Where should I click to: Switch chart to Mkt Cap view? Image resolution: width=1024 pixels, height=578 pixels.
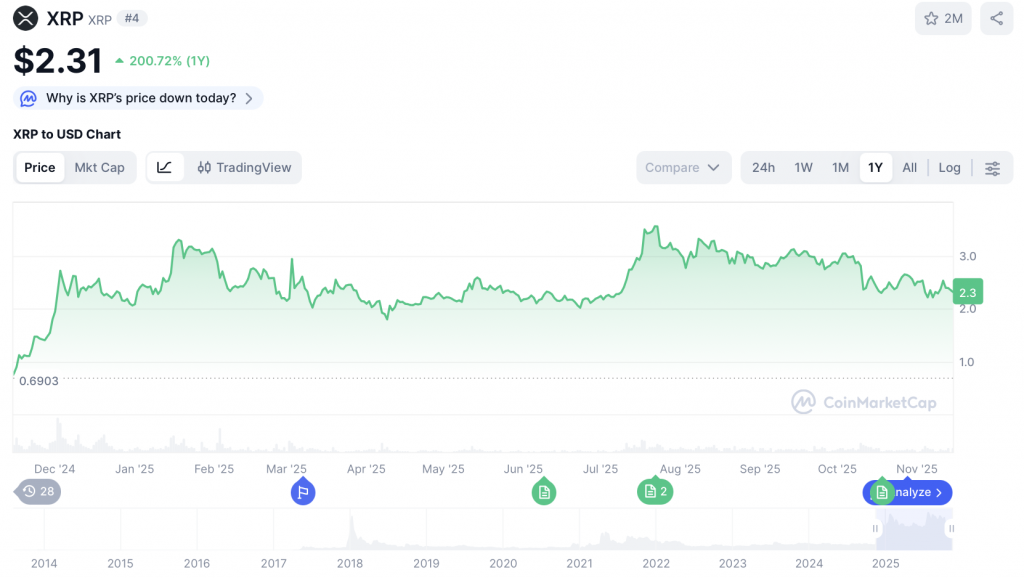click(x=100, y=168)
